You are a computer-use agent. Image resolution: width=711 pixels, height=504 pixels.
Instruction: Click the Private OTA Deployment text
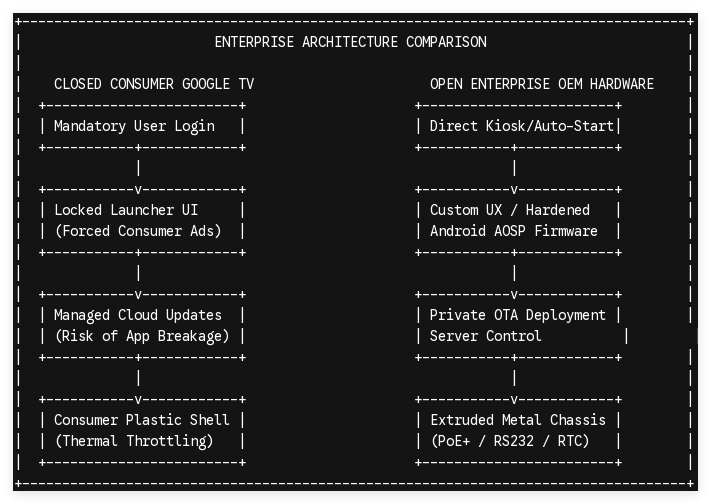coord(517,315)
